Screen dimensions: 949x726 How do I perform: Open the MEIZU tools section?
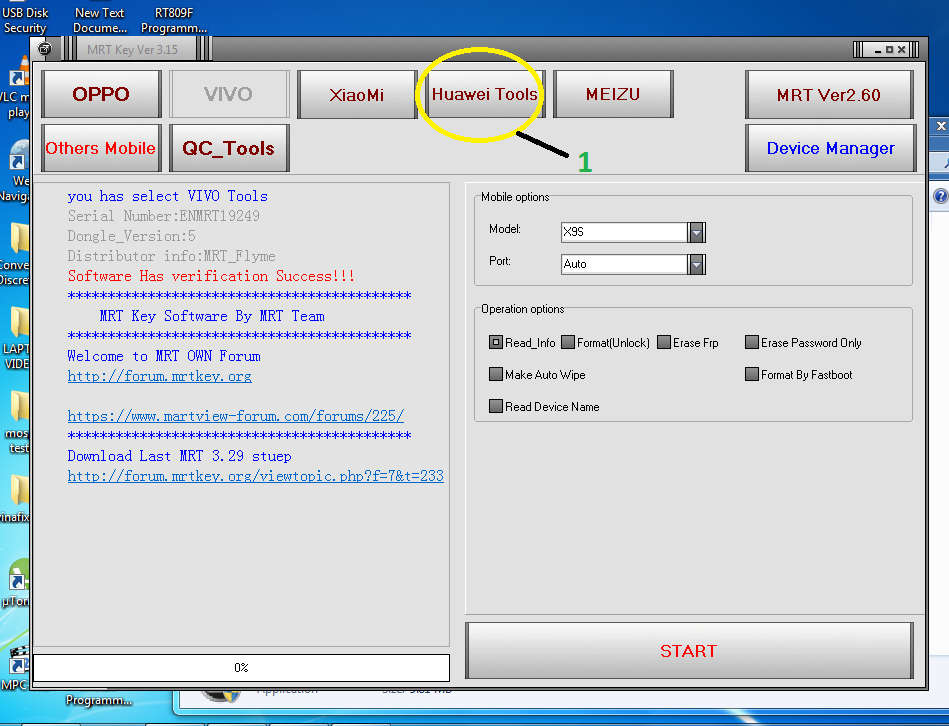click(x=612, y=94)
